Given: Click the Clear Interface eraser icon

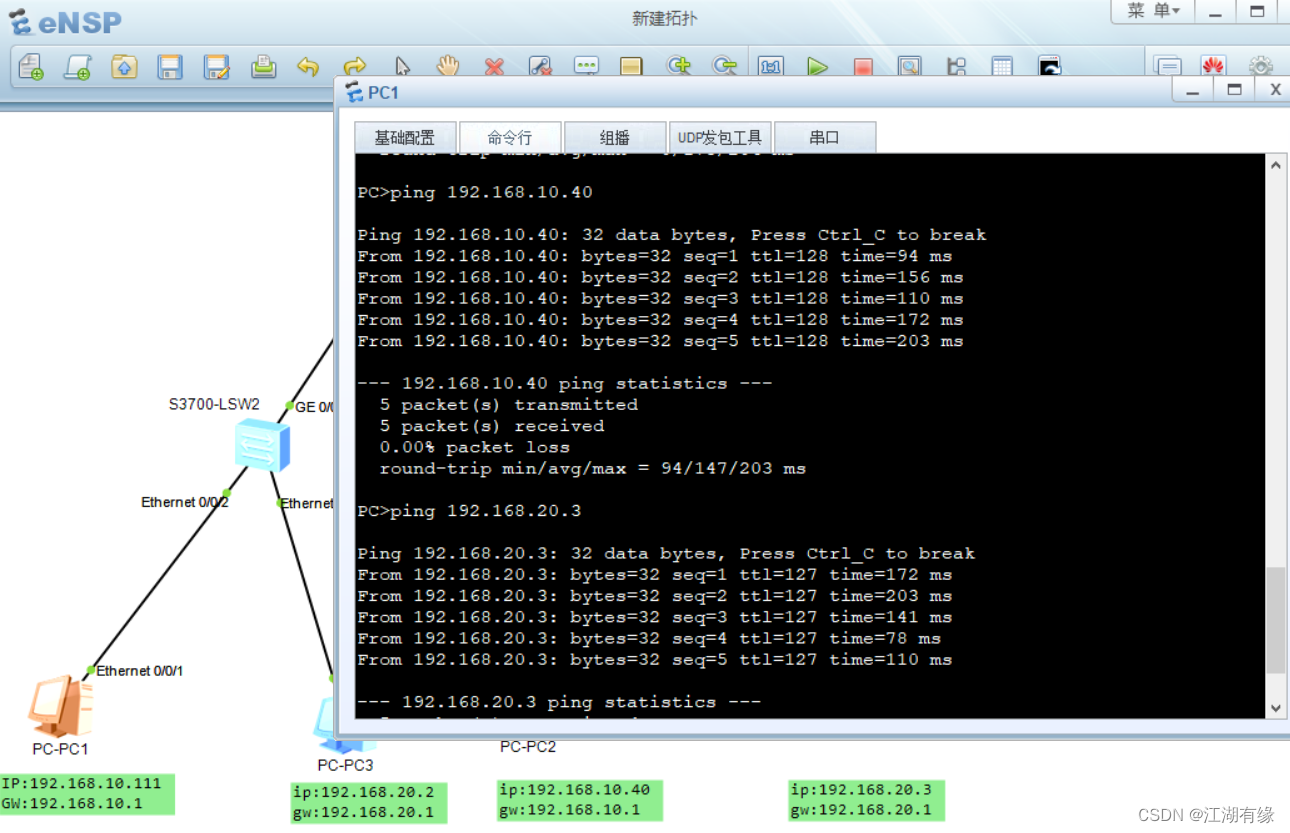Looking at the screenshot, I should 540,67.
